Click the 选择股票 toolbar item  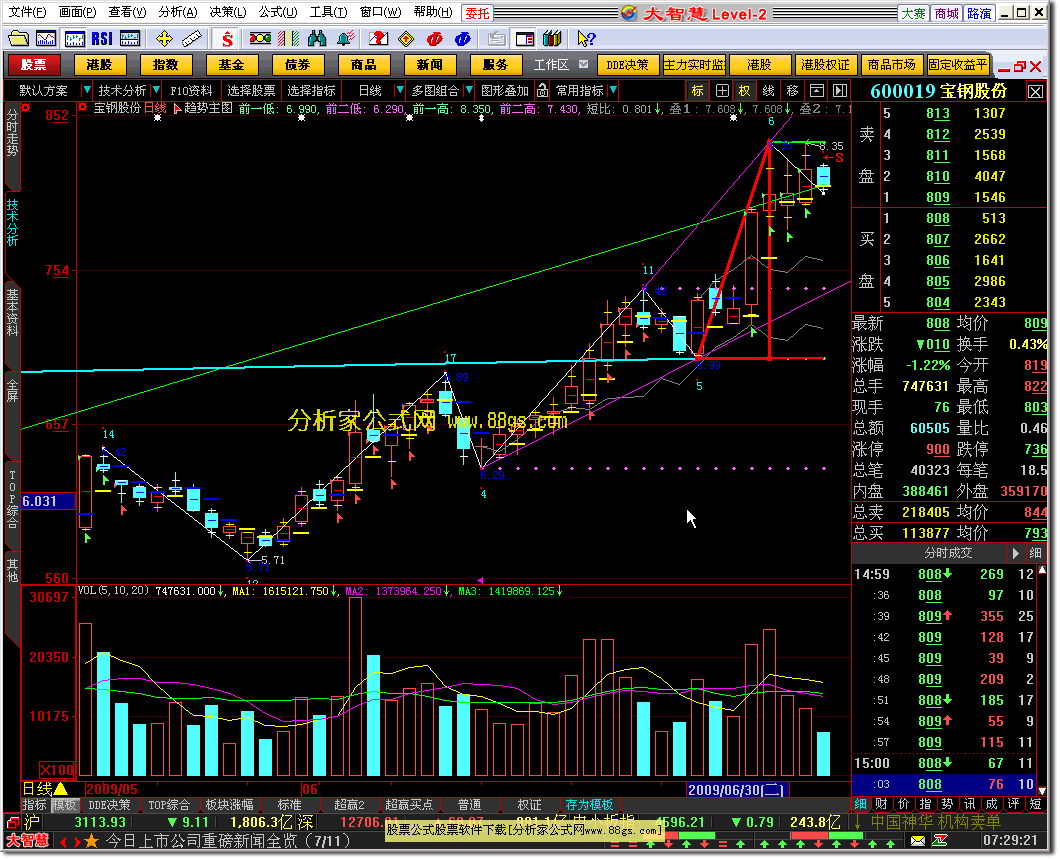tap(251, 90)
